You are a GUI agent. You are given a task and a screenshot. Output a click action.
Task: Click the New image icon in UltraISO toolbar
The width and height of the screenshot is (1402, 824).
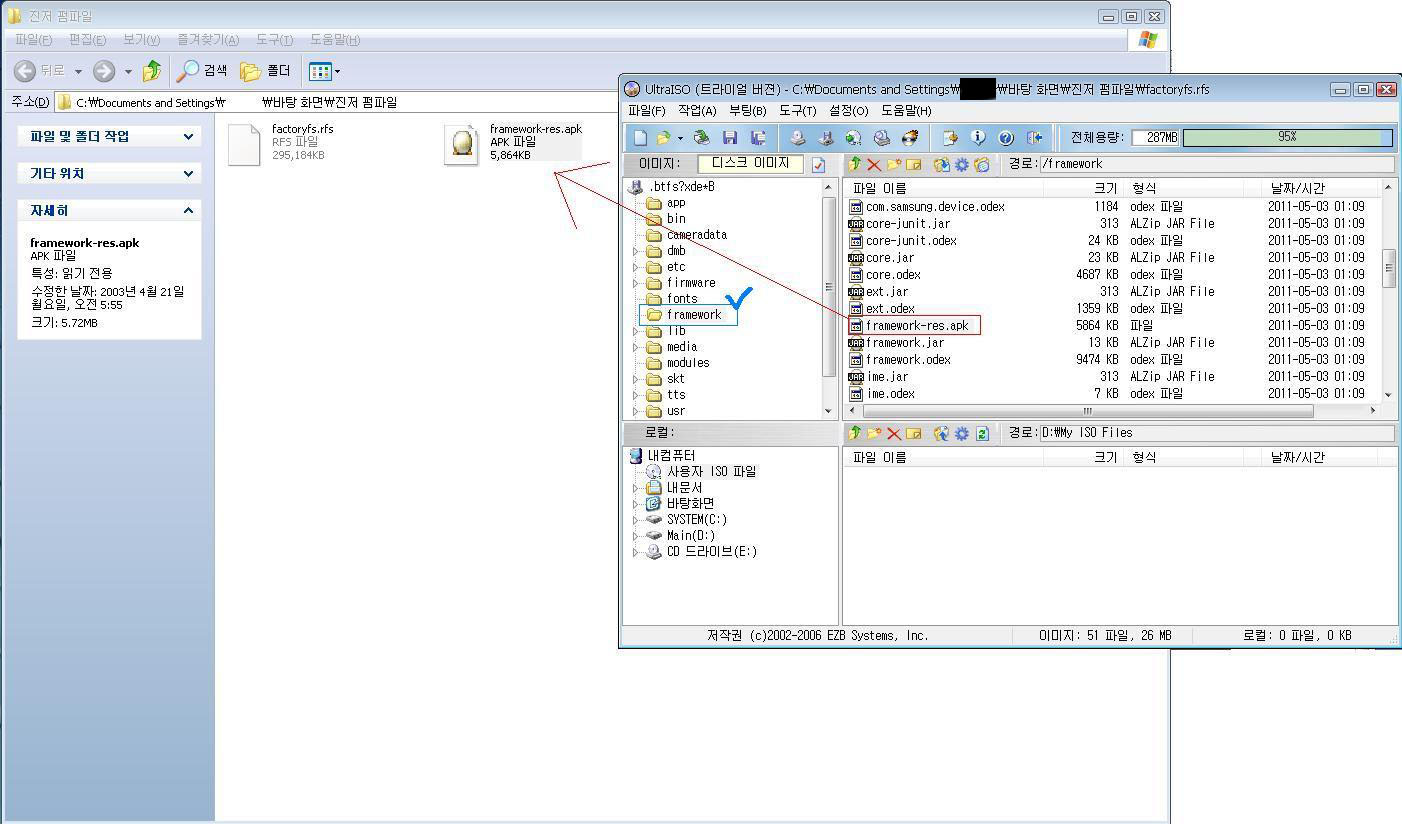[x=640, y=138]
